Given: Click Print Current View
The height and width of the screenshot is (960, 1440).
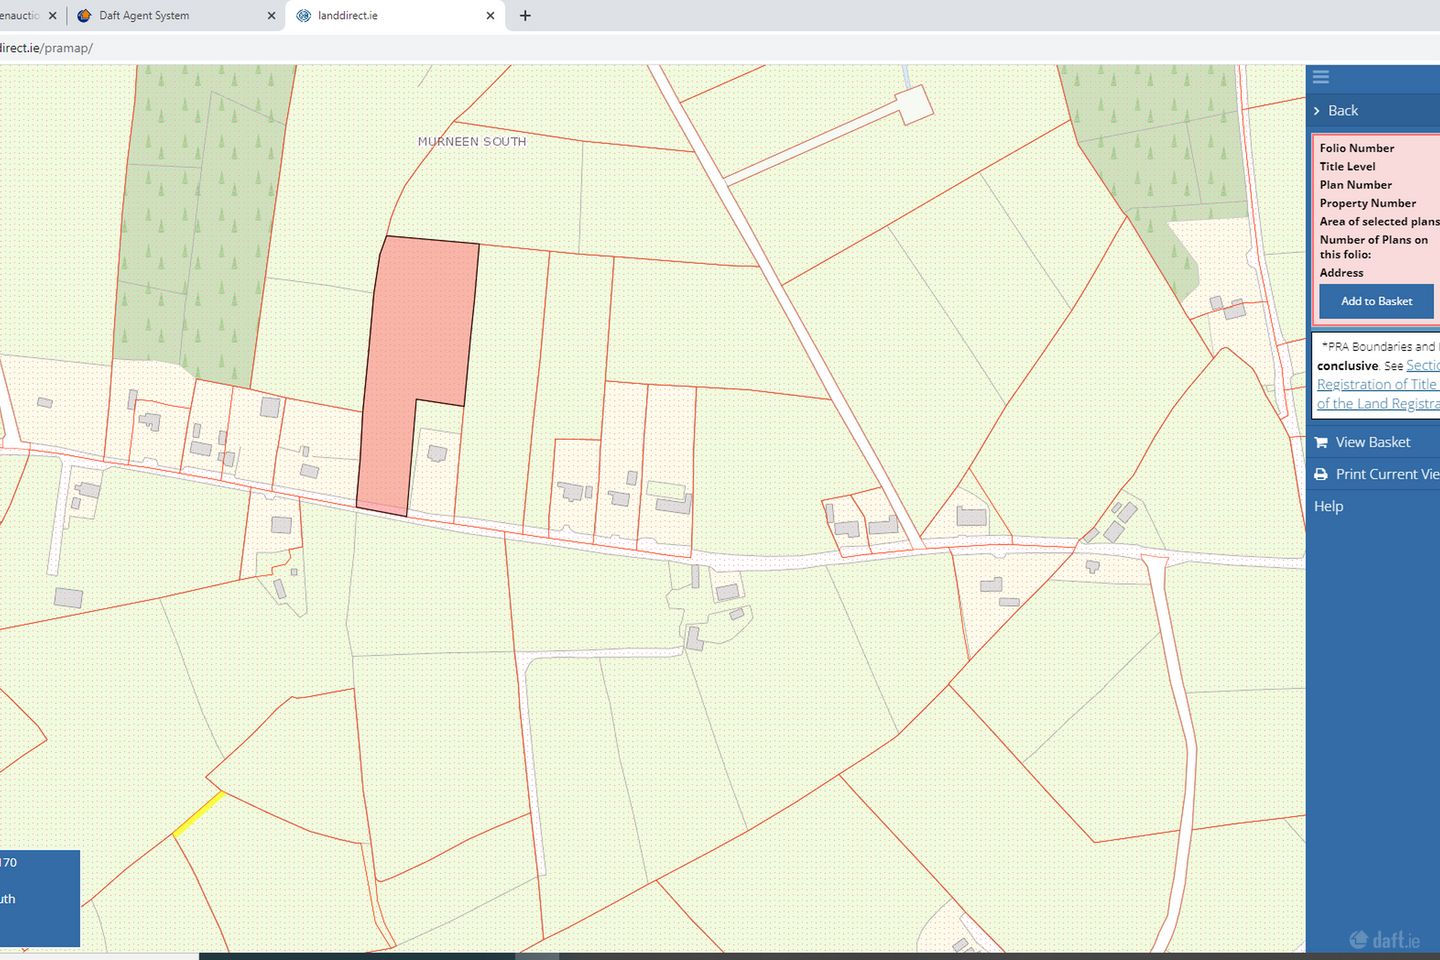Looking at the screenshot, I should click(x=1385, y=473).
